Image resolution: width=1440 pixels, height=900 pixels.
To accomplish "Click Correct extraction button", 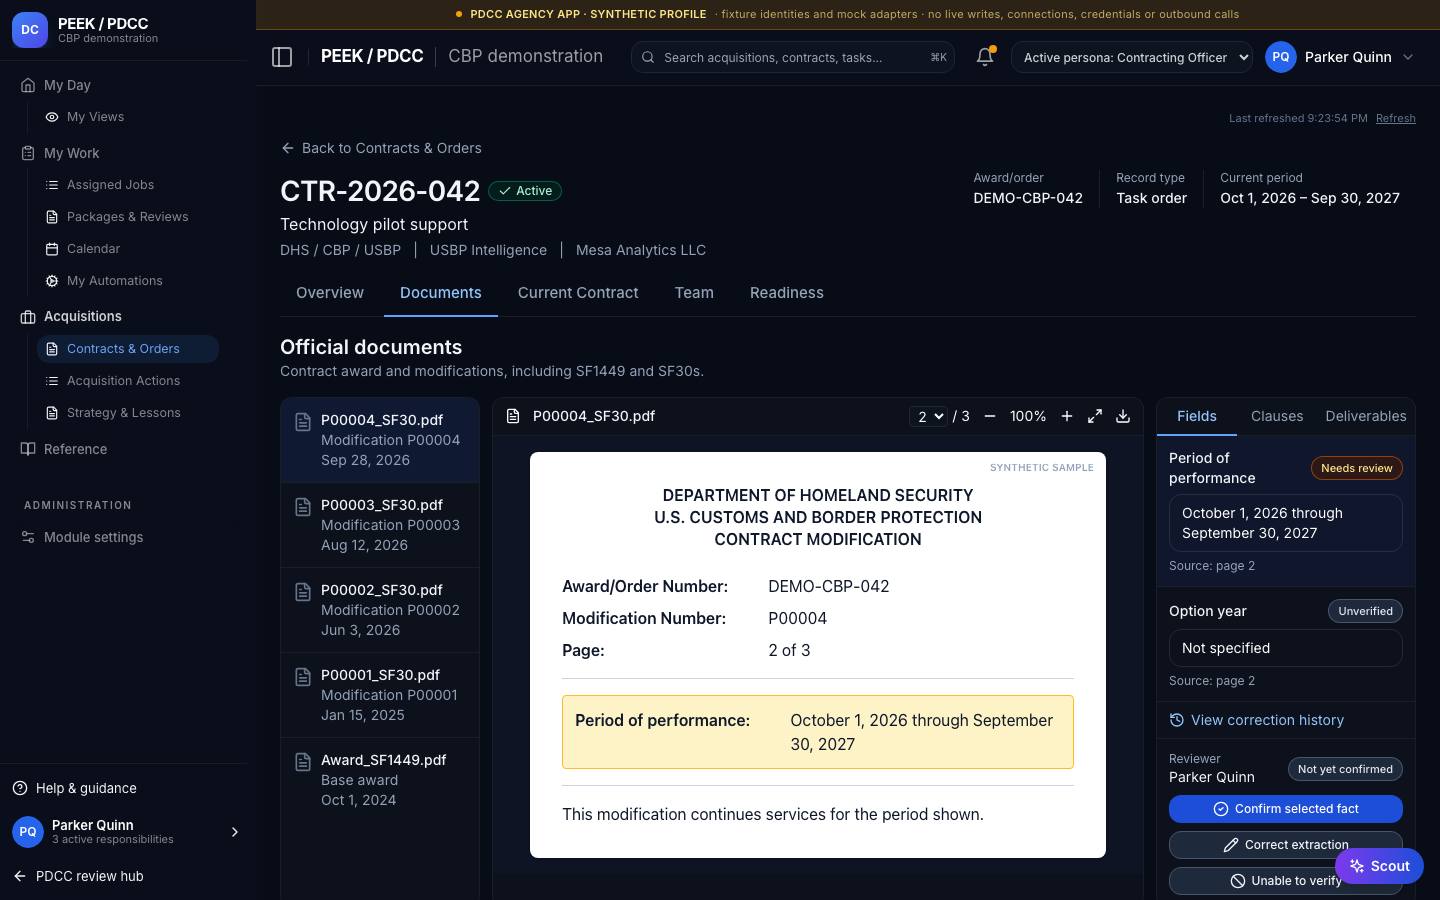I will tap(1286, 845).
